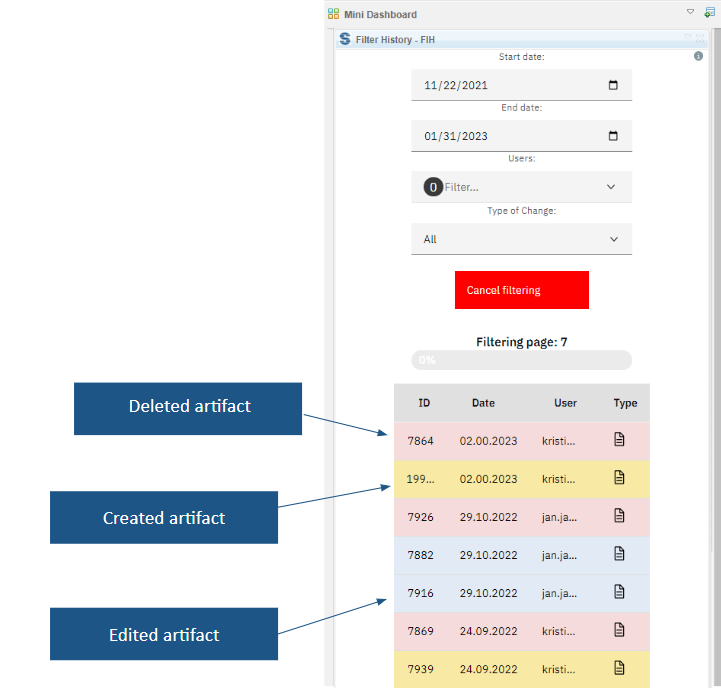
Task: Click the Start date field showing 11/22/2021
Action: pos(521,85)
